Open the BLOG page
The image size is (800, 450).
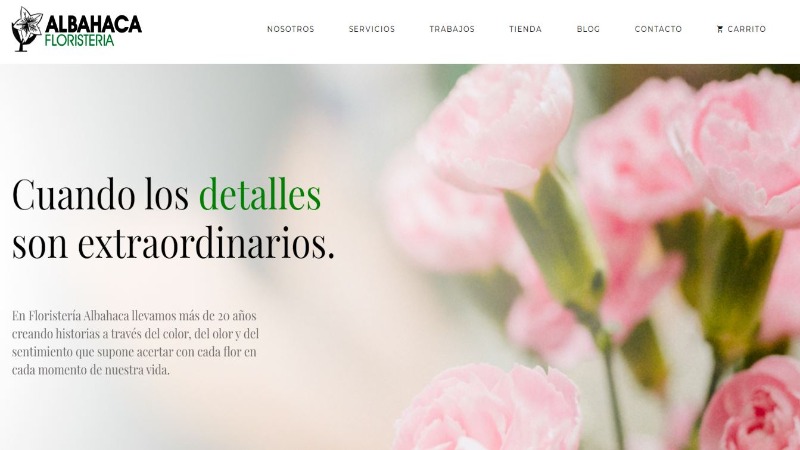point(588,29)
